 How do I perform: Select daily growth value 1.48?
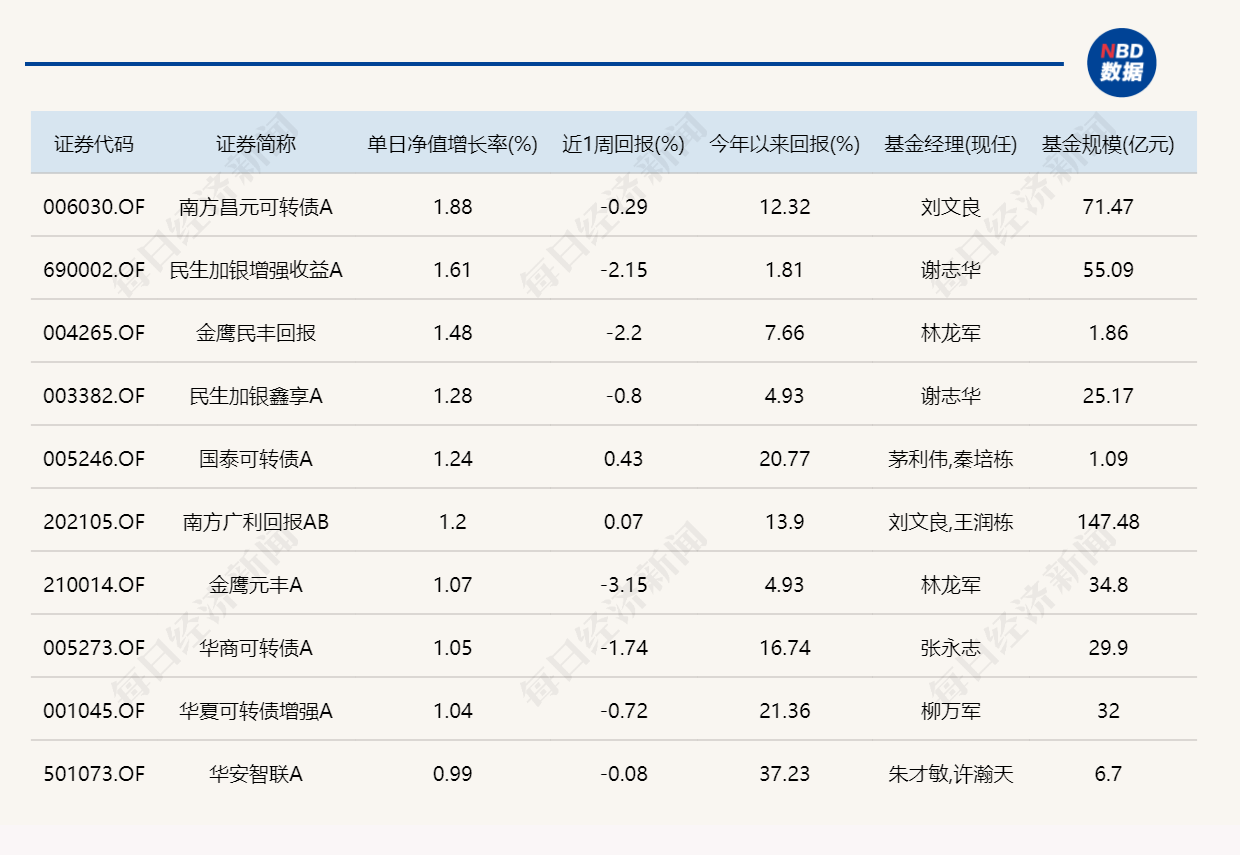coord(453,333)
